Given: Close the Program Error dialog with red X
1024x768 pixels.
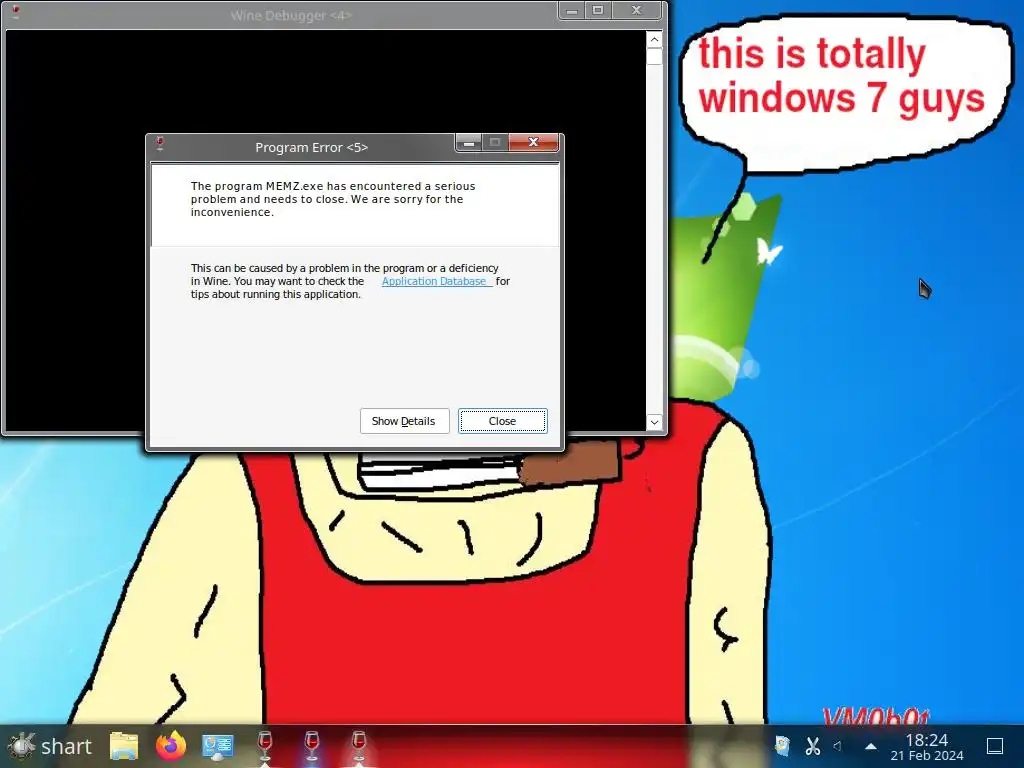Looking at the screenshot, I should tap(534, 142).
